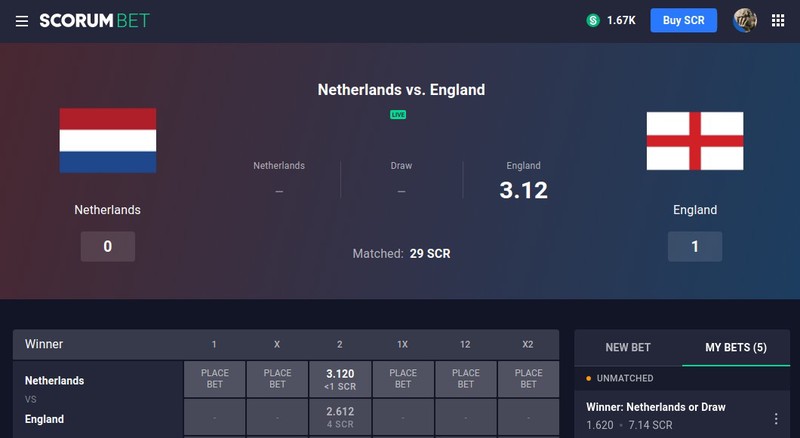Click the green LIVE badge

398,115
